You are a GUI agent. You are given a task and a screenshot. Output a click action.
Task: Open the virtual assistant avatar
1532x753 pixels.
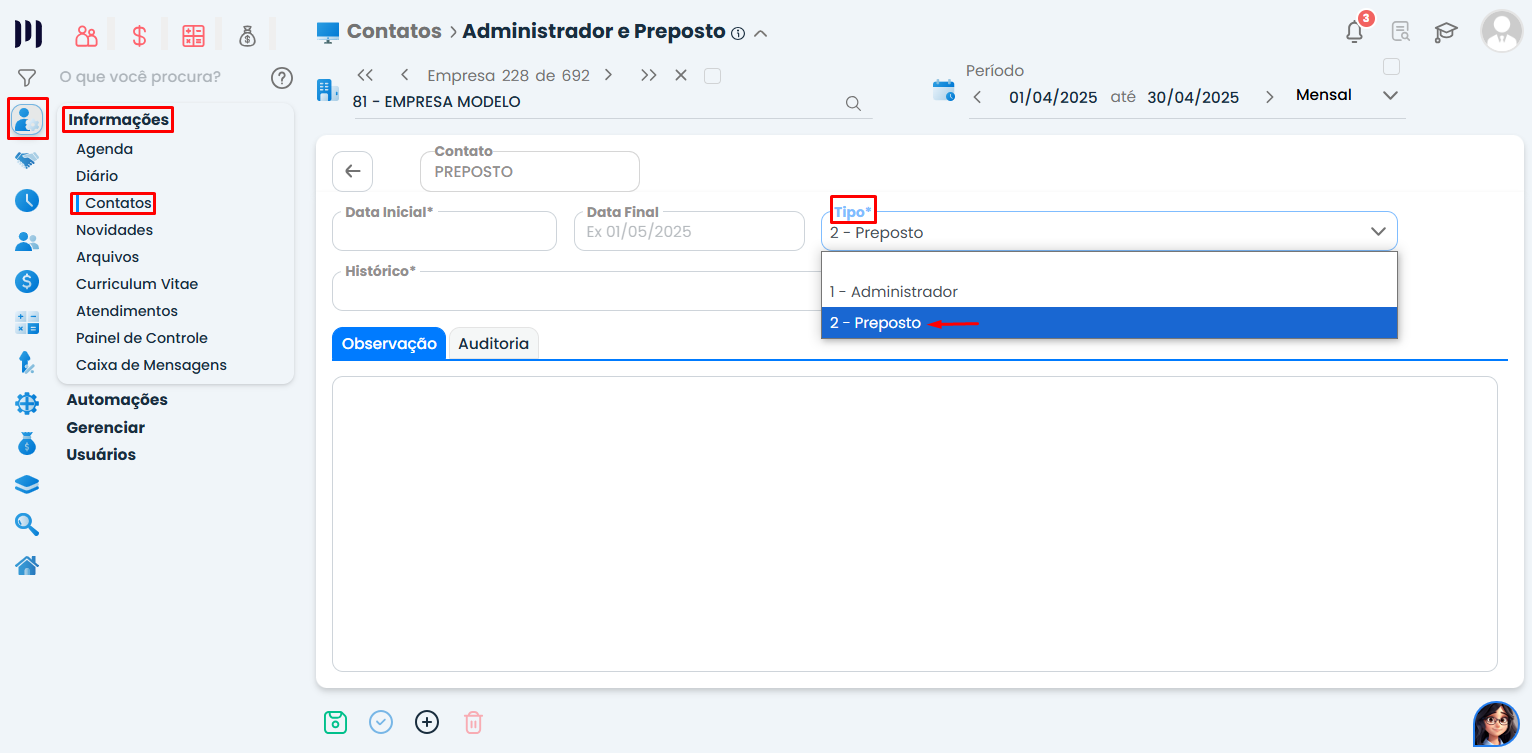1496,724
